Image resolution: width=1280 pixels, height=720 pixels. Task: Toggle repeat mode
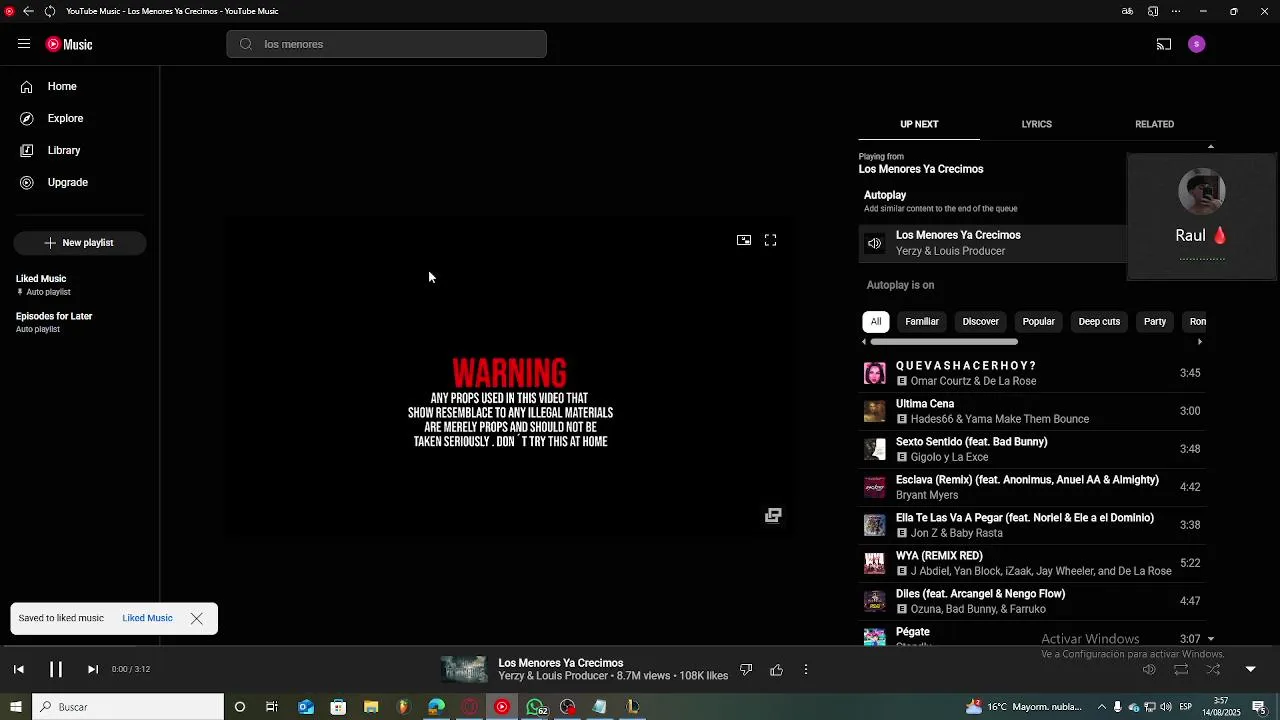click(1181, 670)
